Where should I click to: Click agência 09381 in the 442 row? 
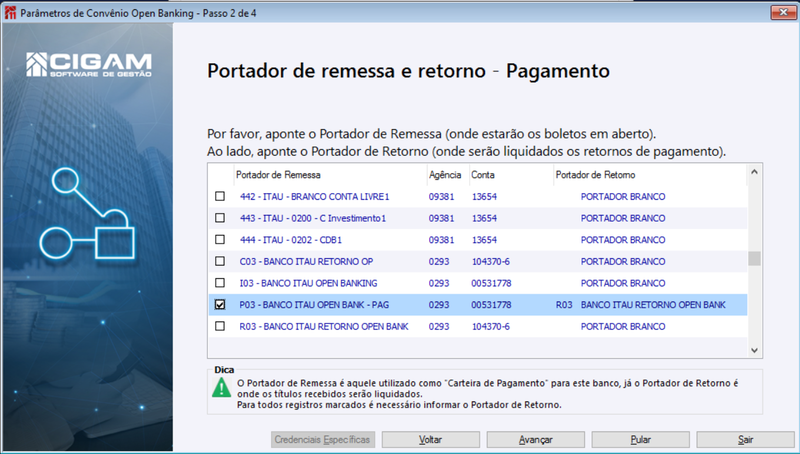[x=441, y=196]
